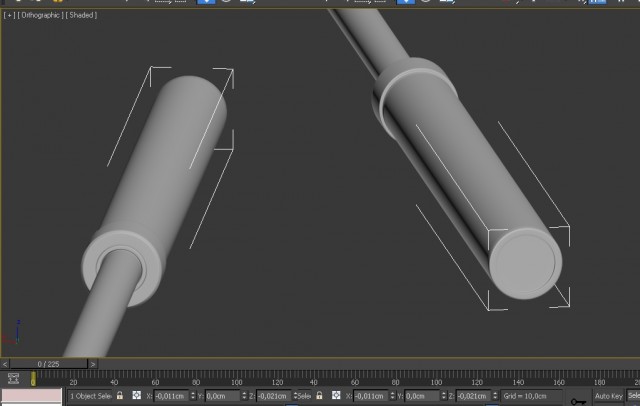Click the pink MAXScript mini listener field
The width and height of the screenshot is (640, 406).
(x=31, y=395)
